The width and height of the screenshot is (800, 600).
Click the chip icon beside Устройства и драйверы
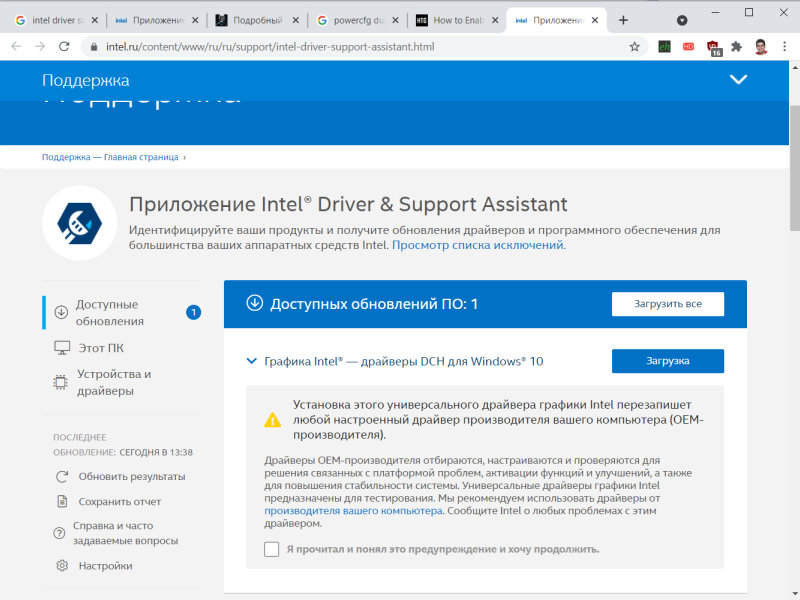(61, 382)
